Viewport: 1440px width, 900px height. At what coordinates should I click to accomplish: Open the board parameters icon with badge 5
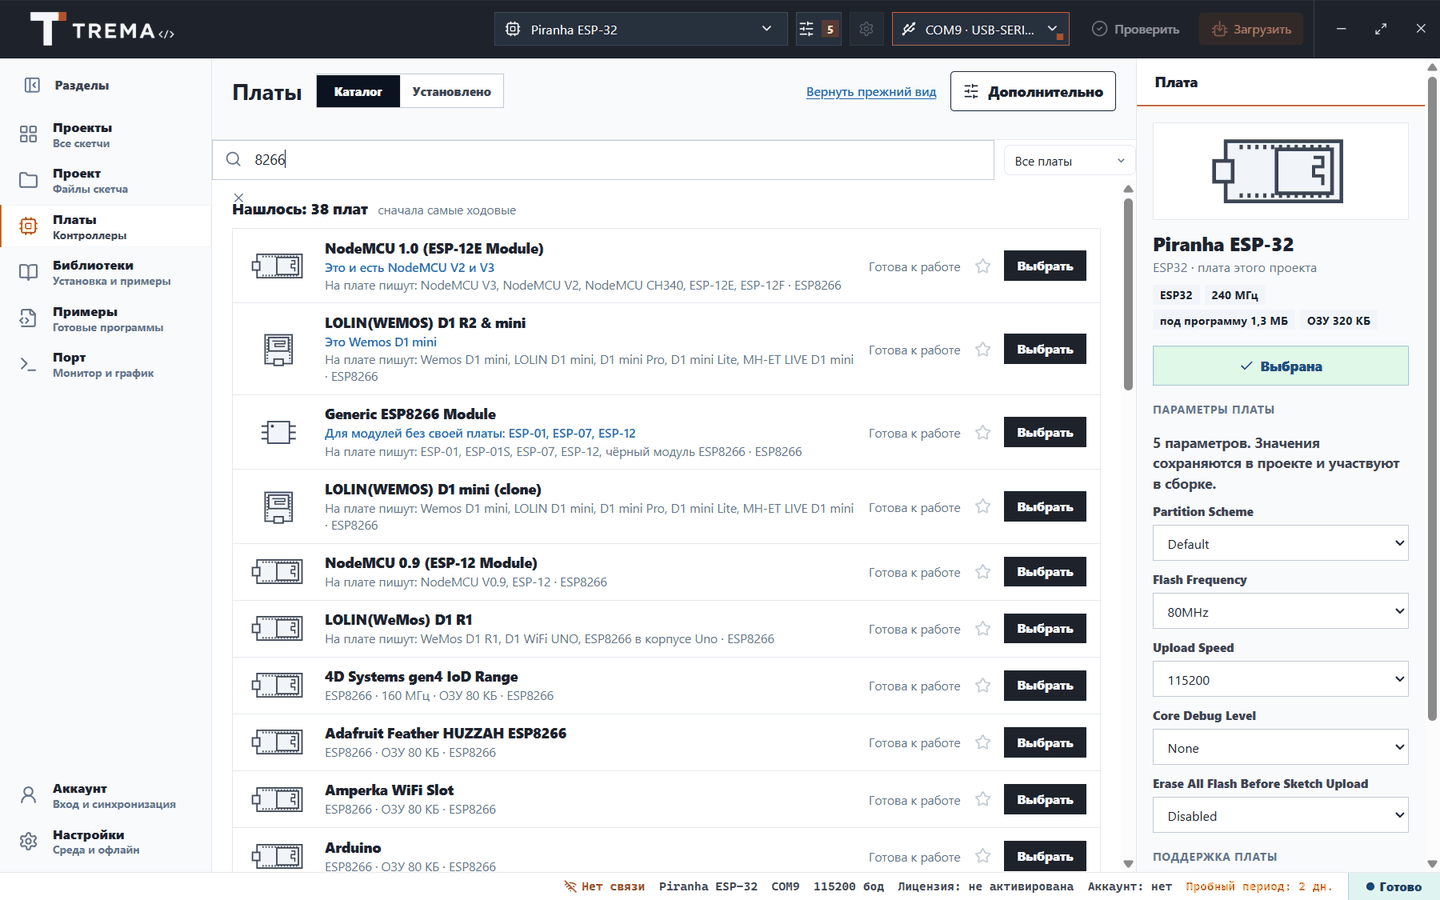click(817, 29)
